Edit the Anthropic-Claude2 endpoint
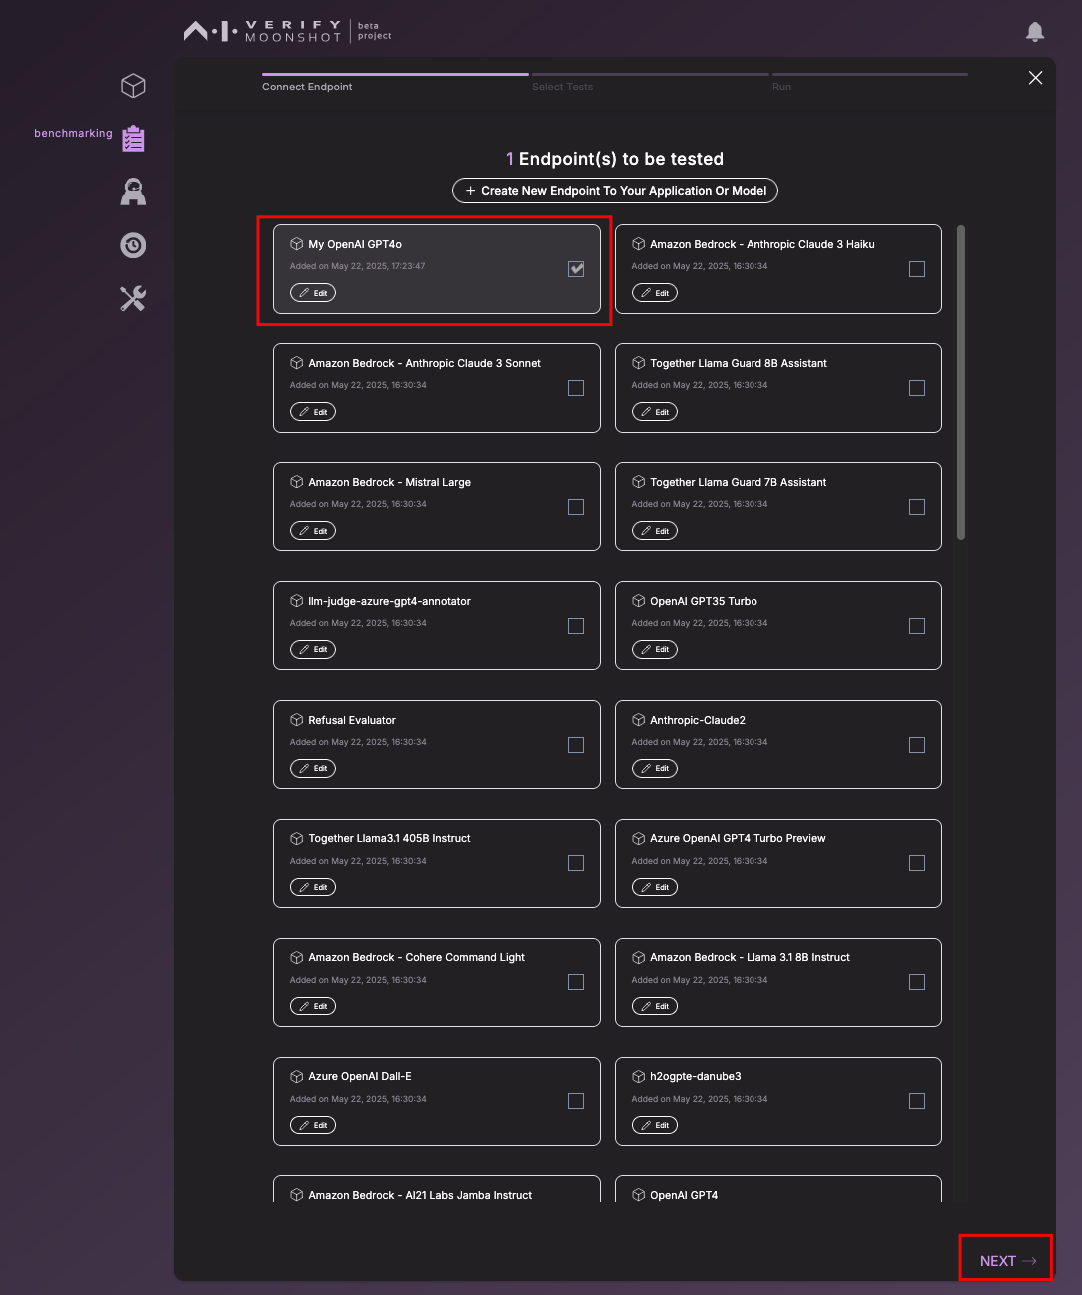This screenshot has height=1295, width=1082. point(655,769)
